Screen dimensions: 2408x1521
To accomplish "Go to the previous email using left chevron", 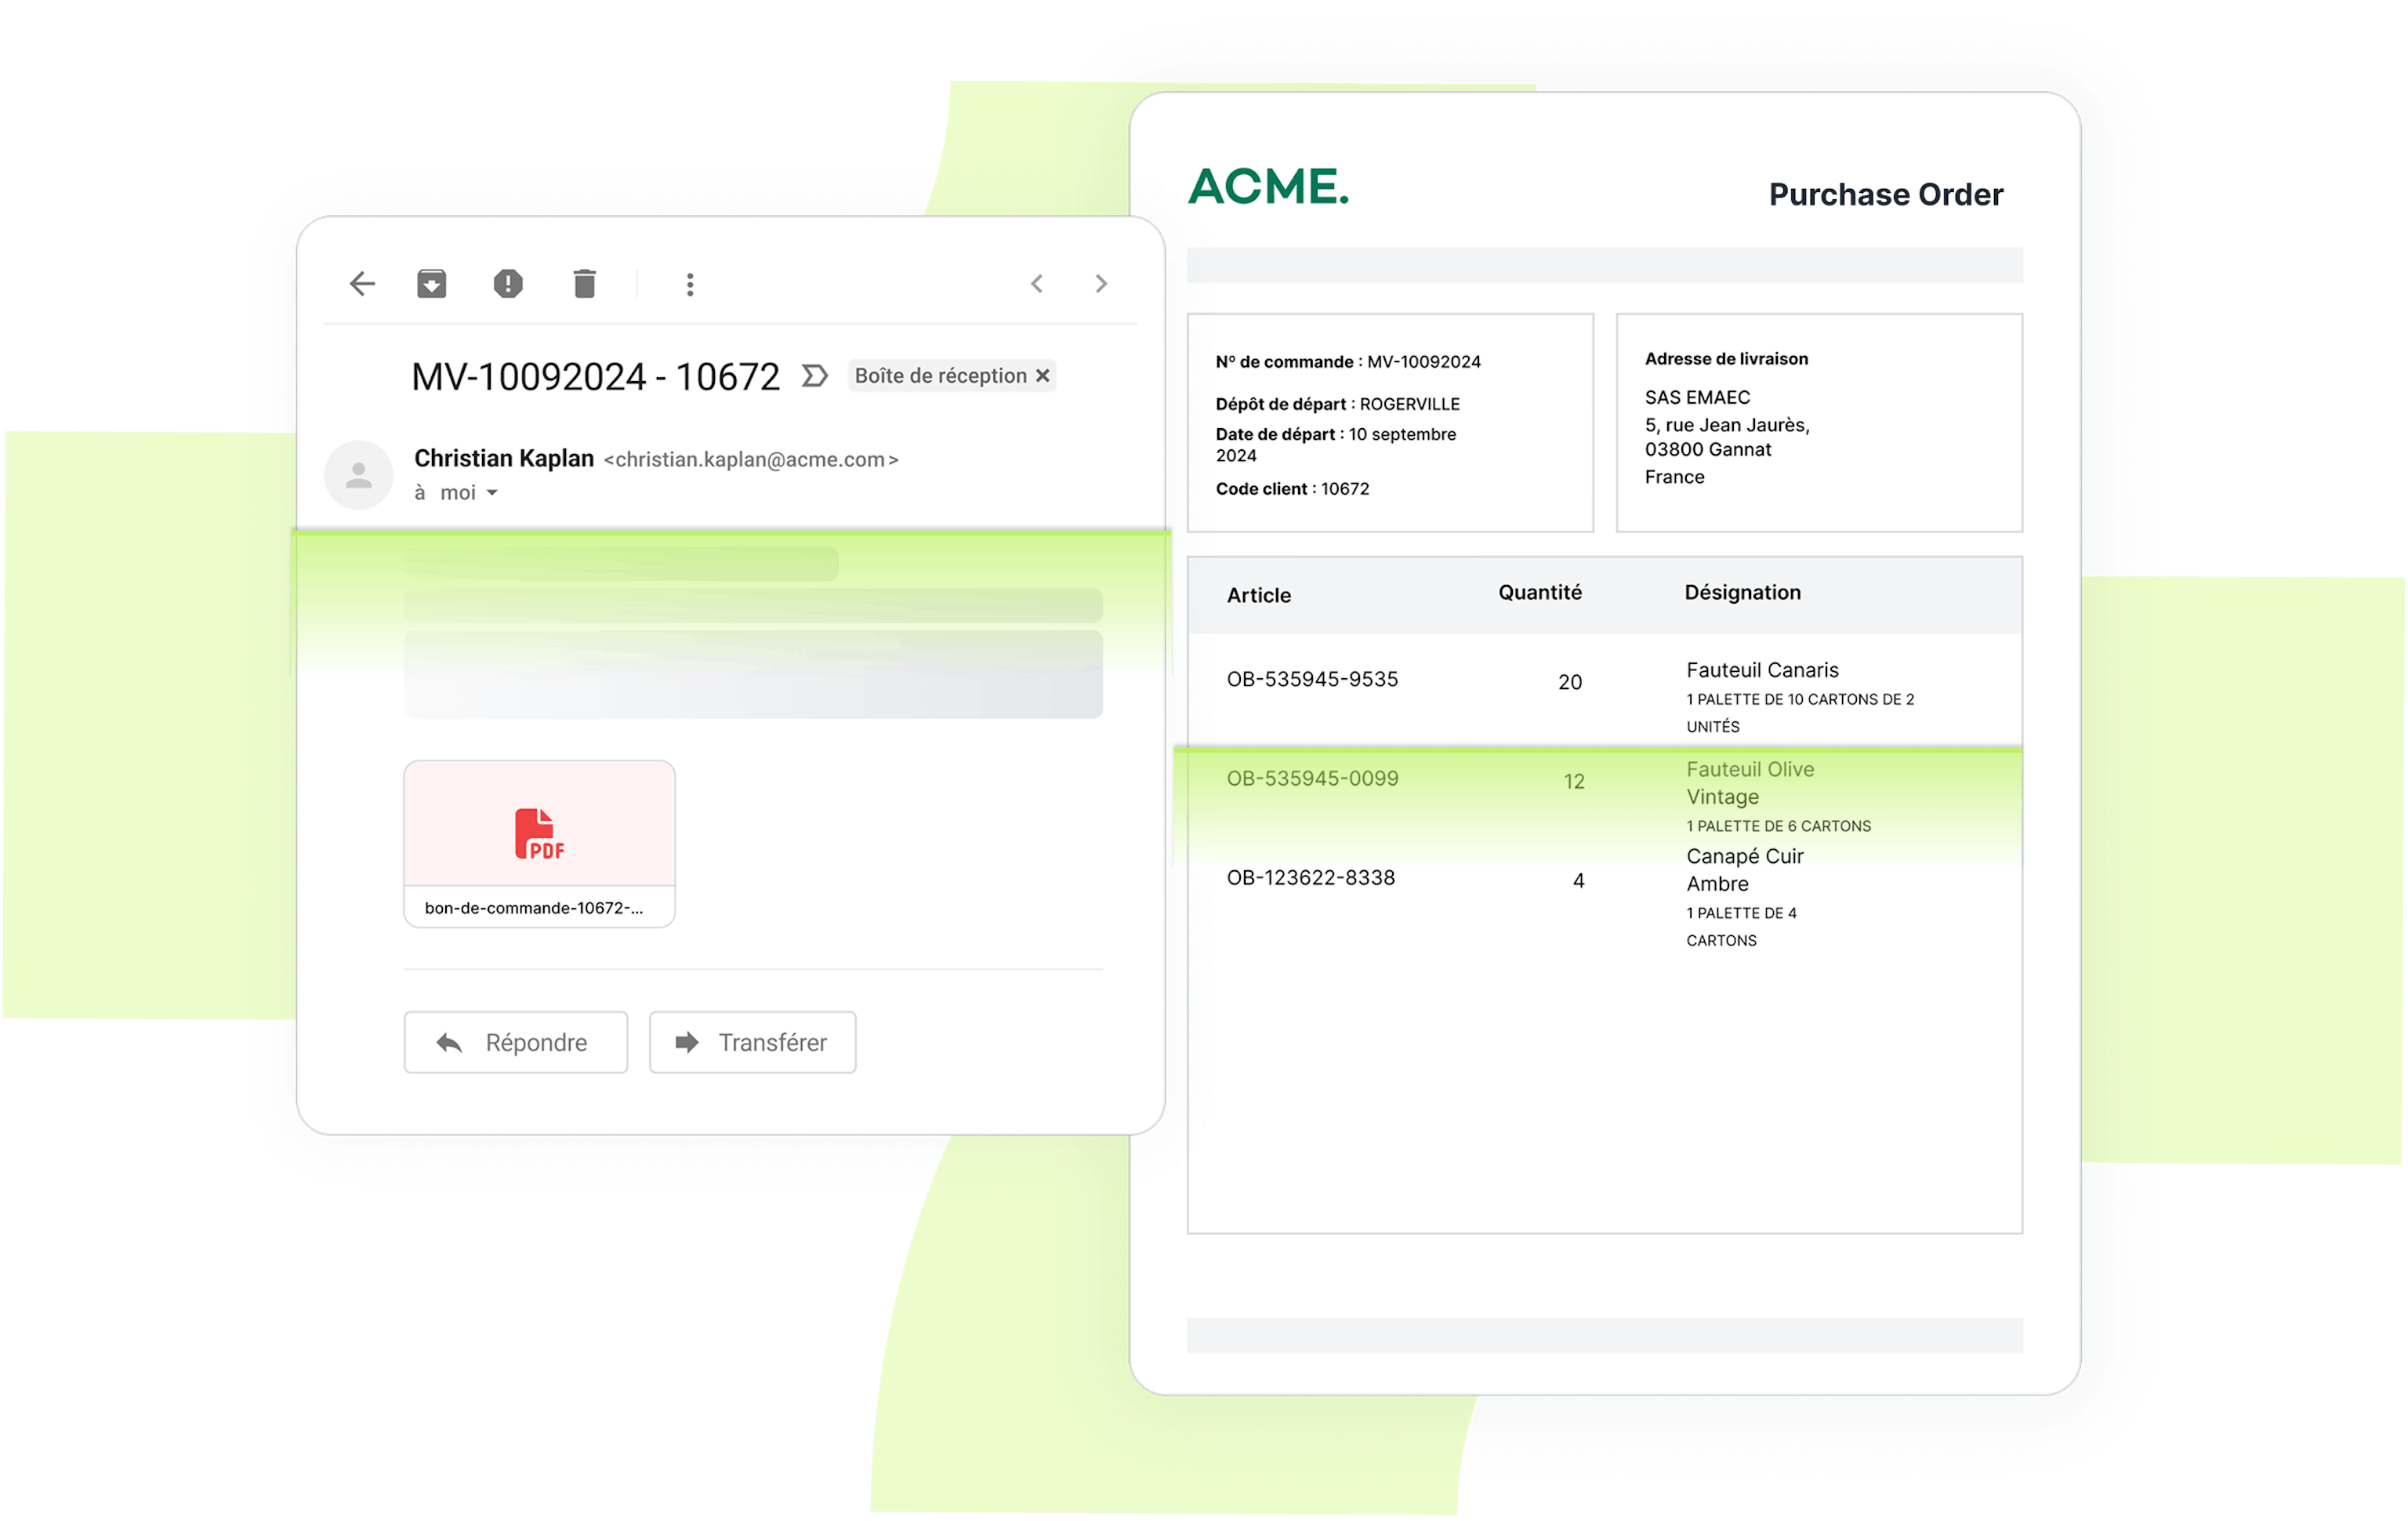I will click(x=1037, y=284).
